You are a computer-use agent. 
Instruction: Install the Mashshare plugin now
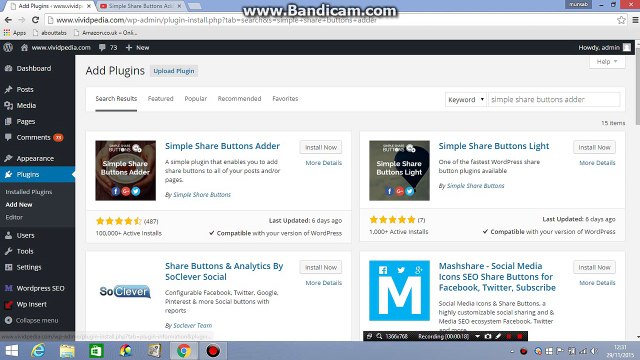click(x=594, y=267)
